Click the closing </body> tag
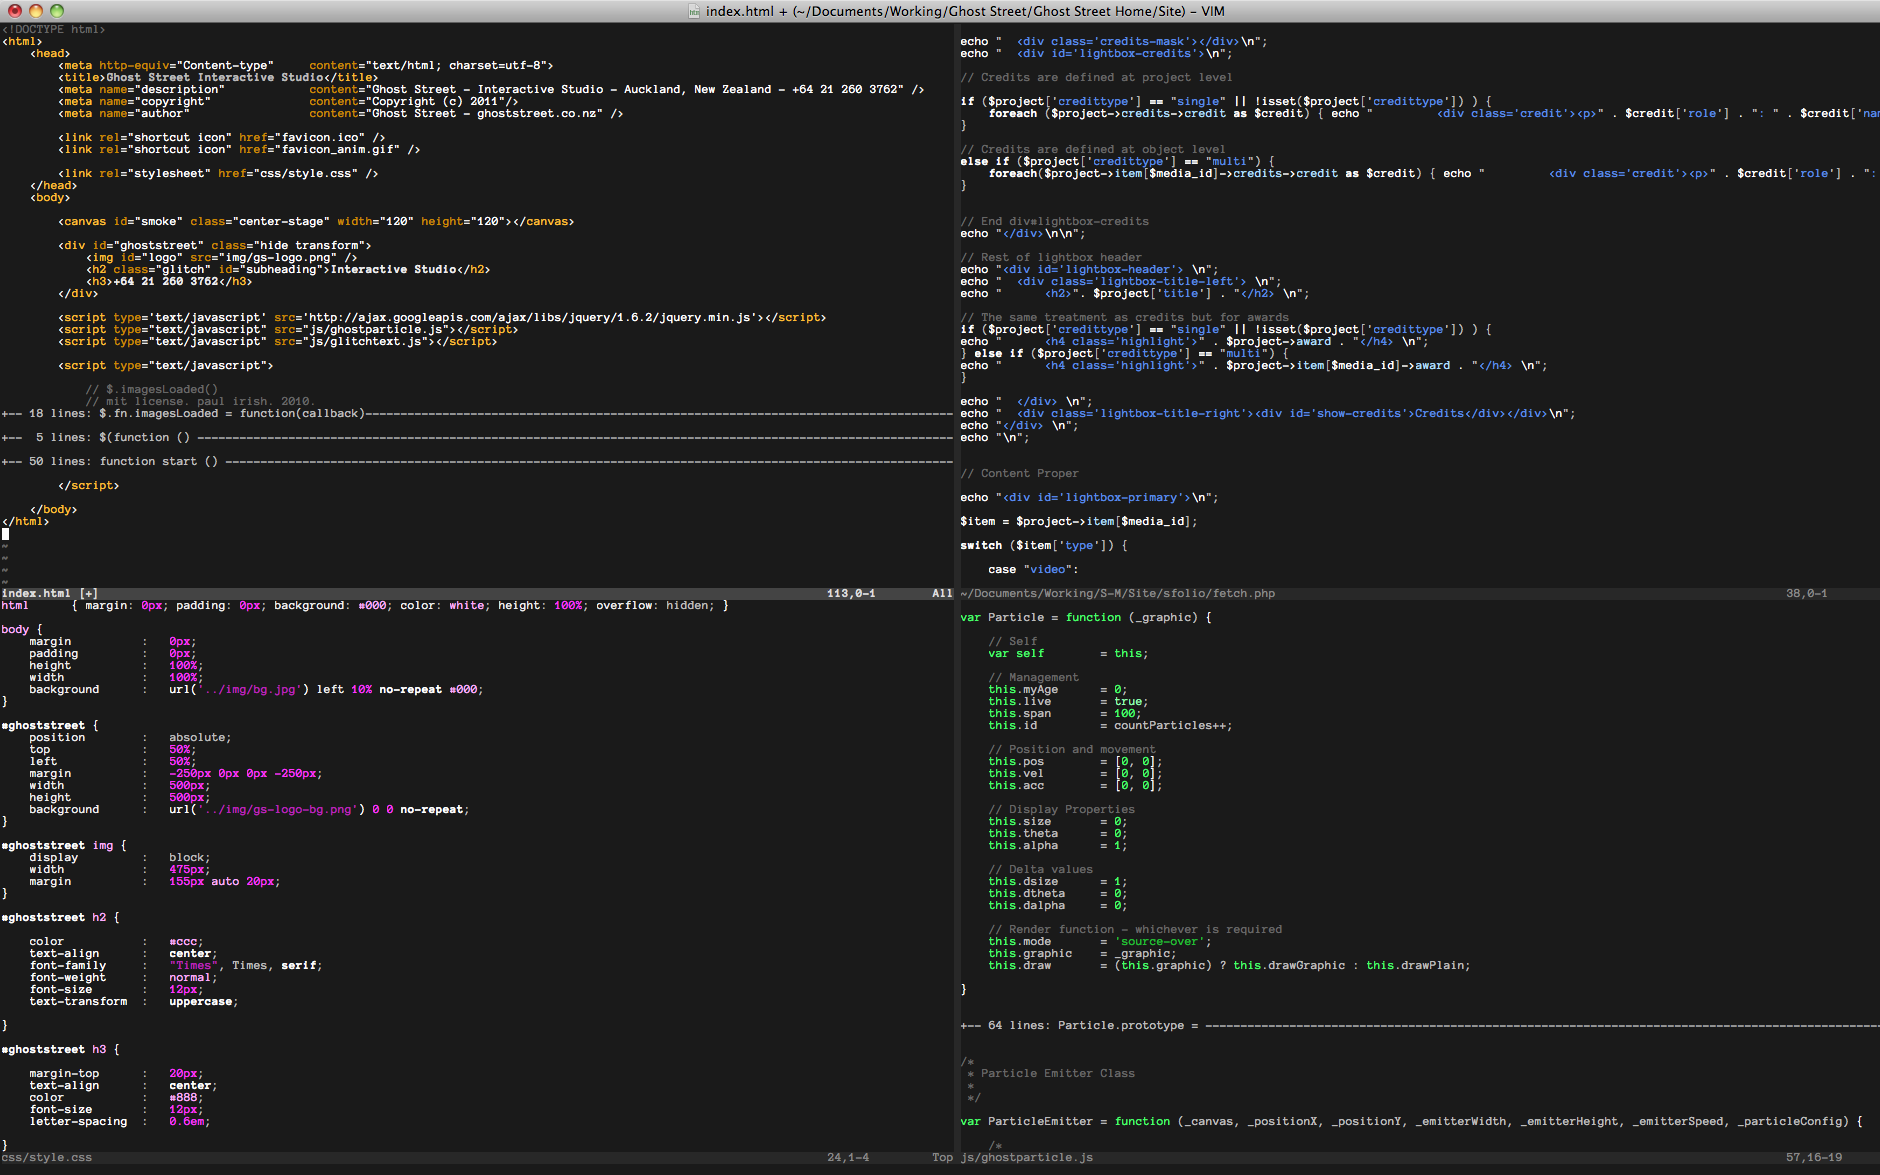Screen dimensions: 1880x1175 [54, 509]
